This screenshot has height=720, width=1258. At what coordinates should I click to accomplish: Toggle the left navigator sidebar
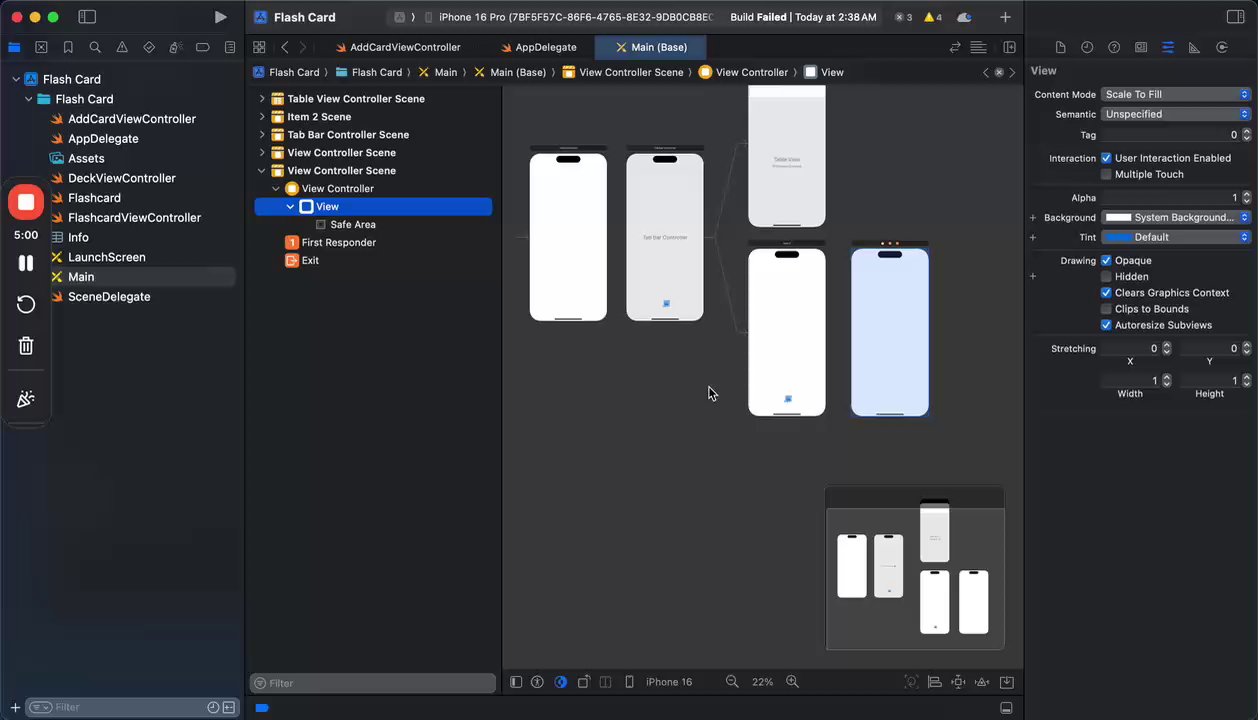tap(87, 17)
